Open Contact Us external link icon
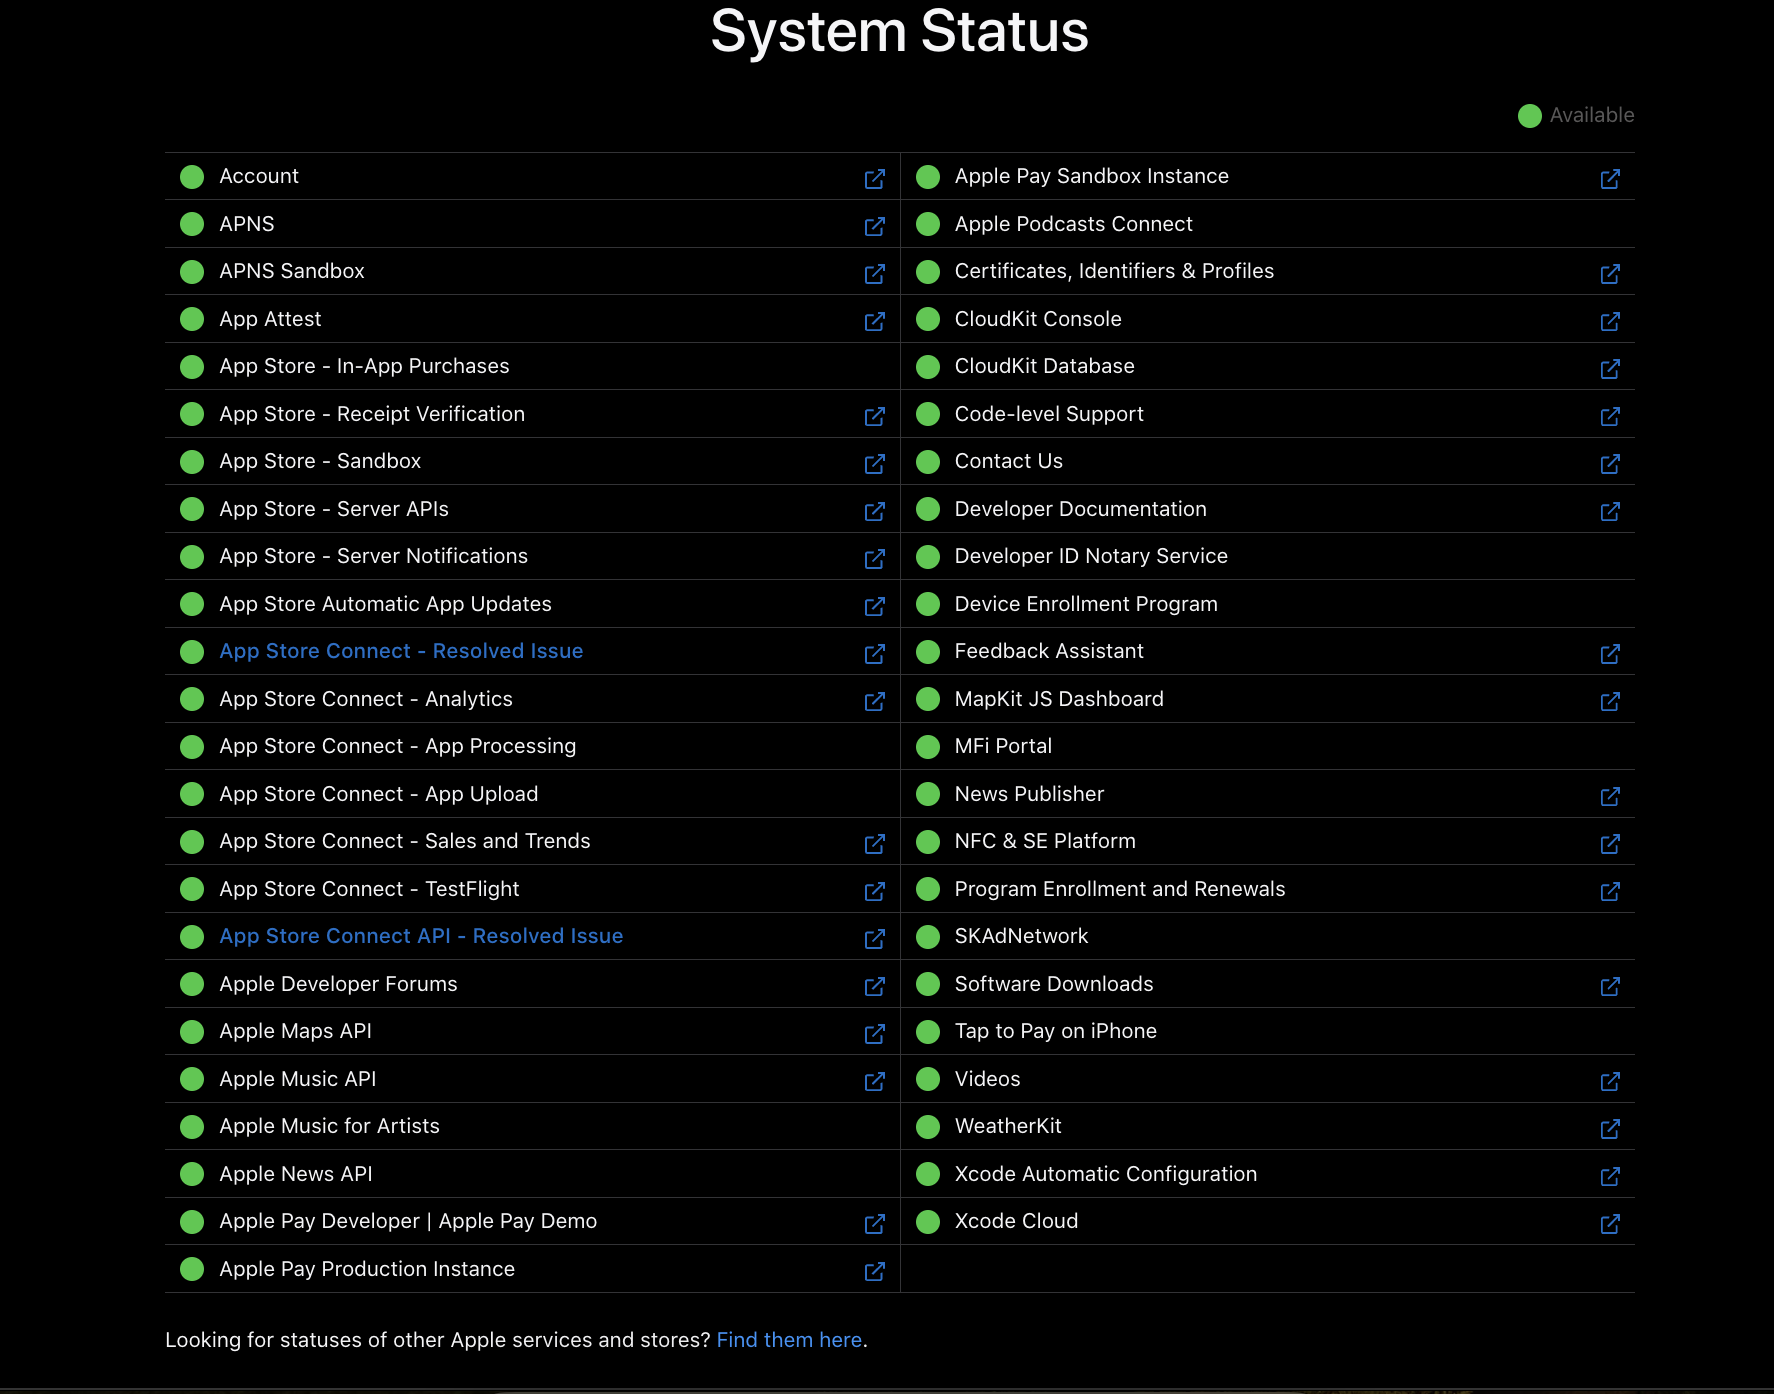1774x1394 pixels. pos(1610,463)
